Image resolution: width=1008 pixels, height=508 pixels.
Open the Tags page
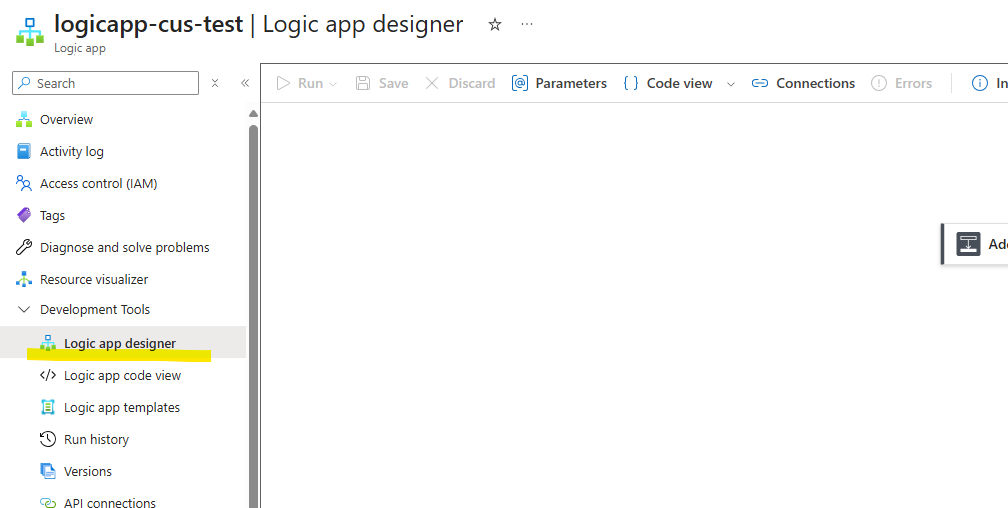coord(52,216)
